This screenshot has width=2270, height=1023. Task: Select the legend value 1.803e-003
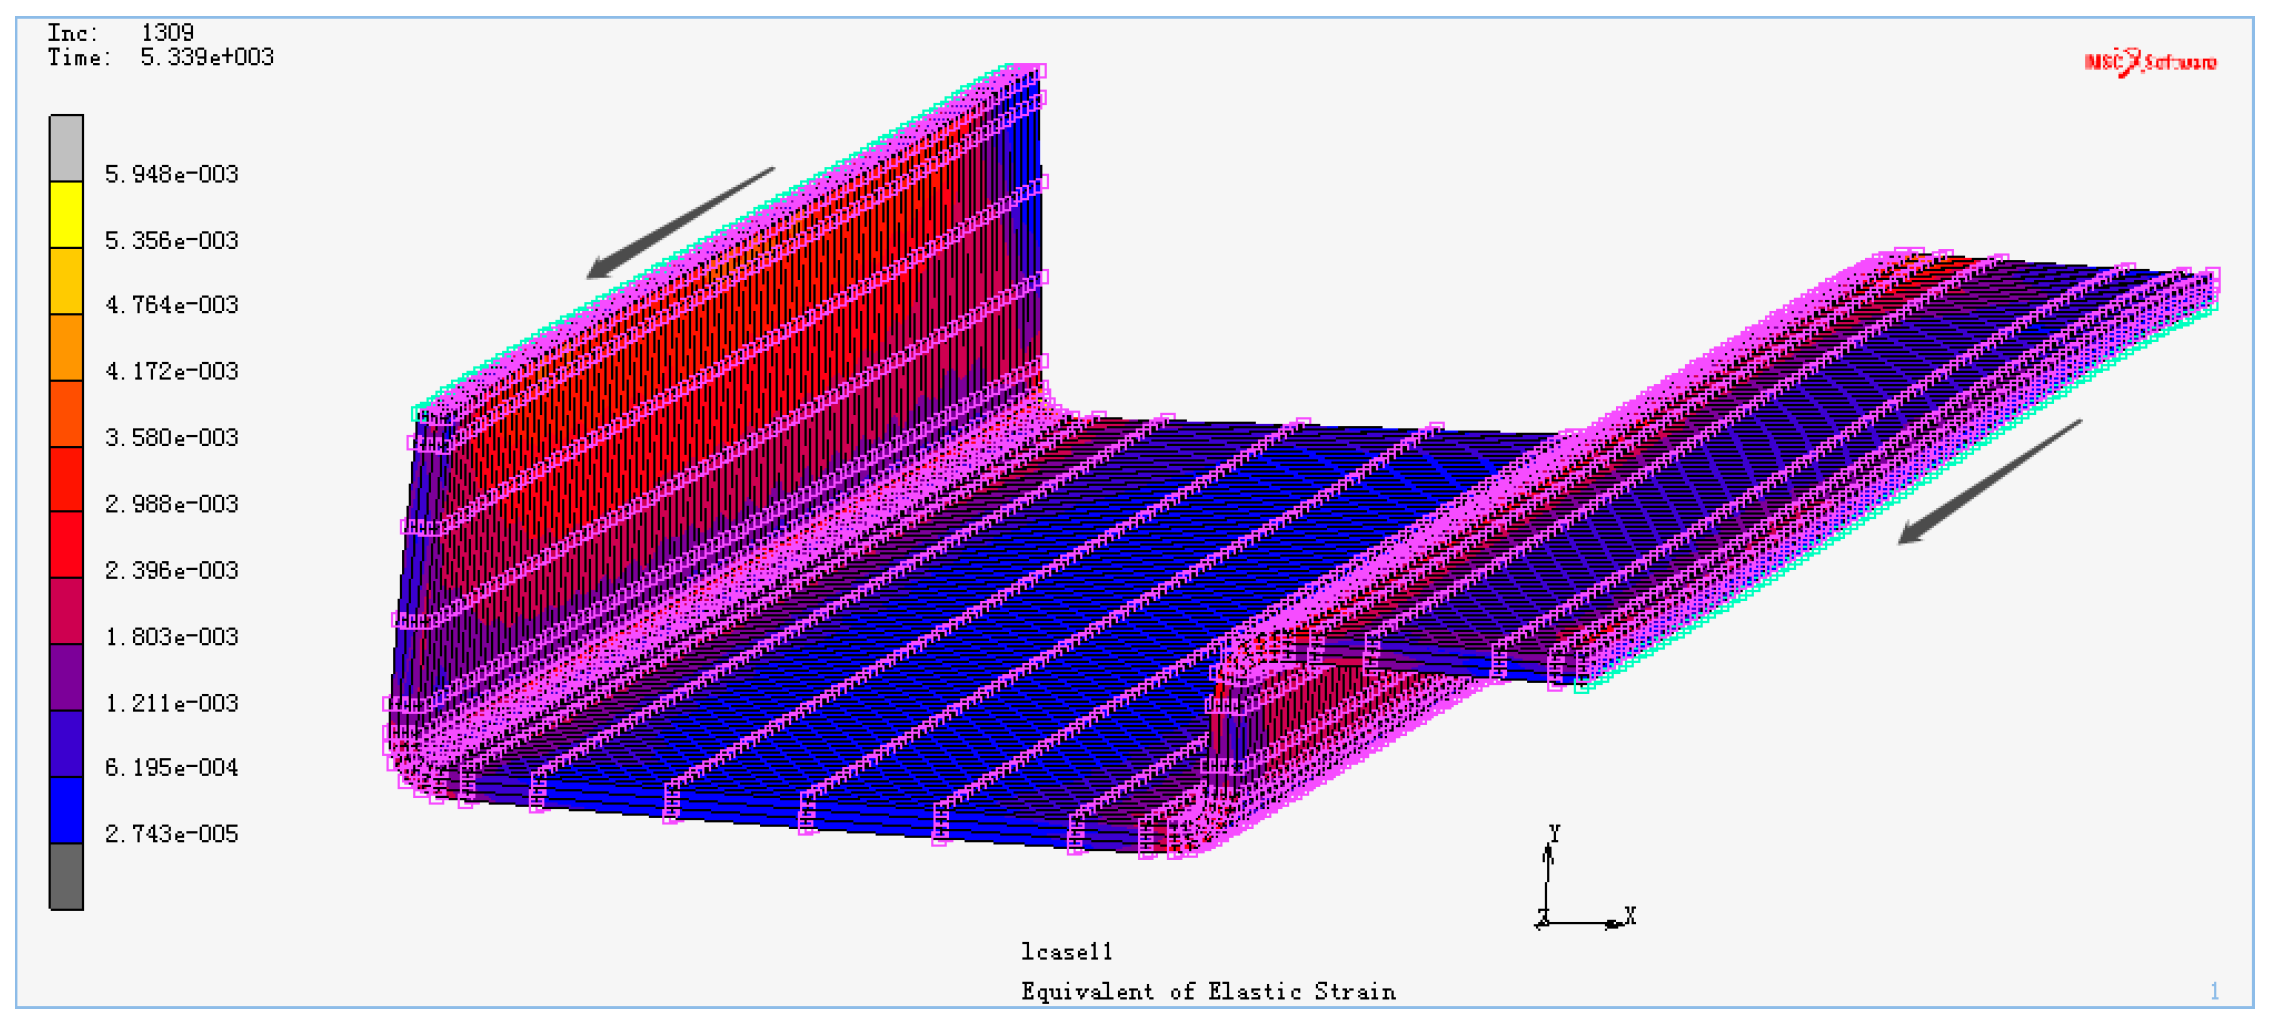pyautogui.click(x=172, y=636)
